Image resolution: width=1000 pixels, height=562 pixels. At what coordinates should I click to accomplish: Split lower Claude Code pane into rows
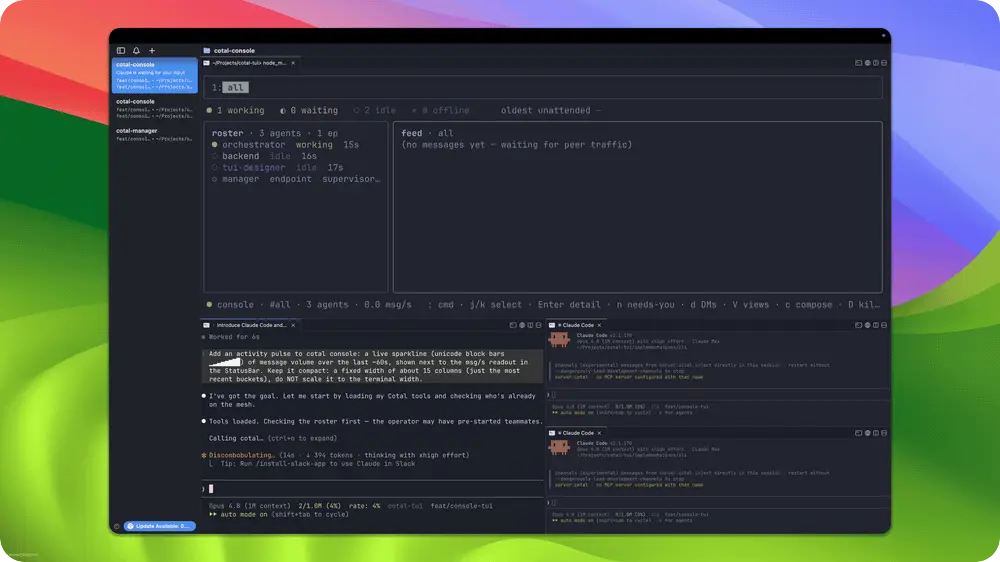coord(884,433)
